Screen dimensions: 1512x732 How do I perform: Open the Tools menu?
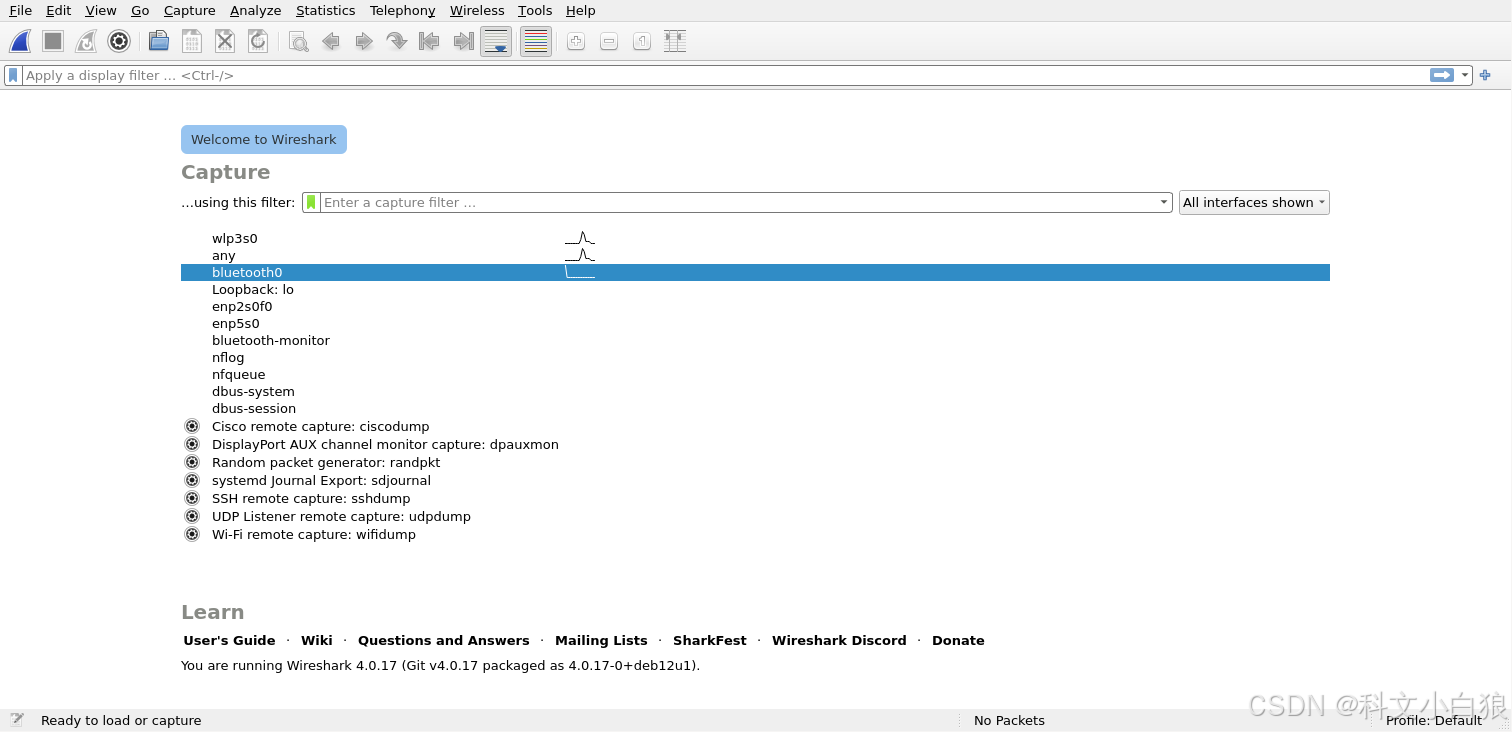[535, 10]
